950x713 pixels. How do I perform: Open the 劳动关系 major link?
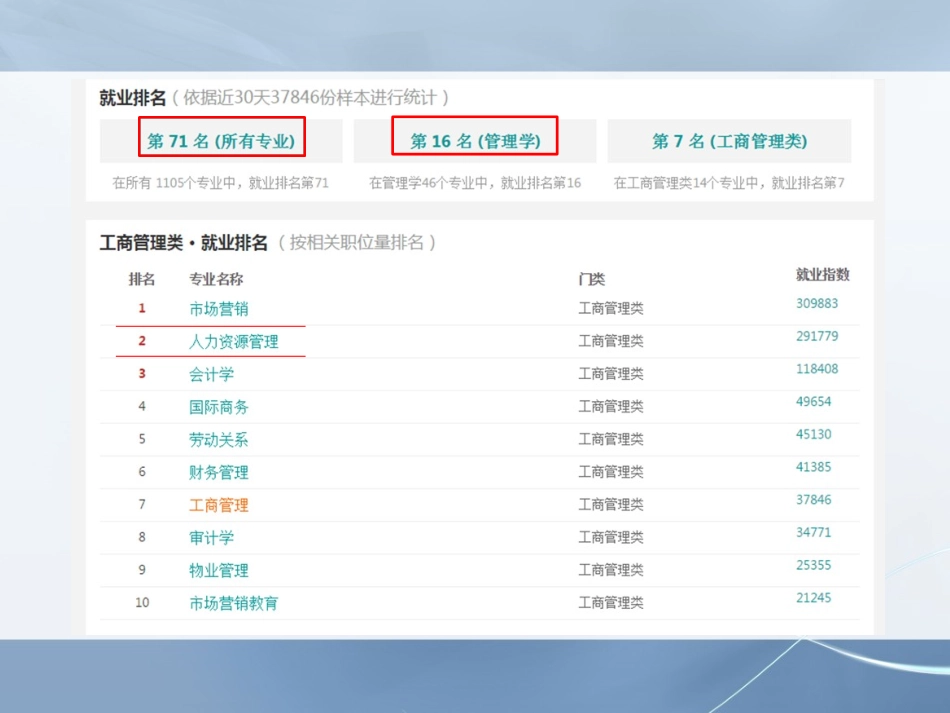tap(219, 440)
